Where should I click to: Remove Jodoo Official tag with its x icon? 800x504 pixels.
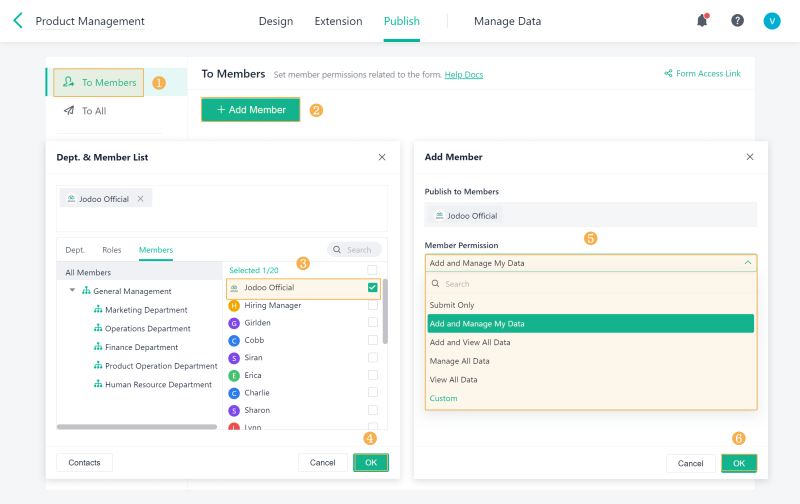(x=140, y=199)
